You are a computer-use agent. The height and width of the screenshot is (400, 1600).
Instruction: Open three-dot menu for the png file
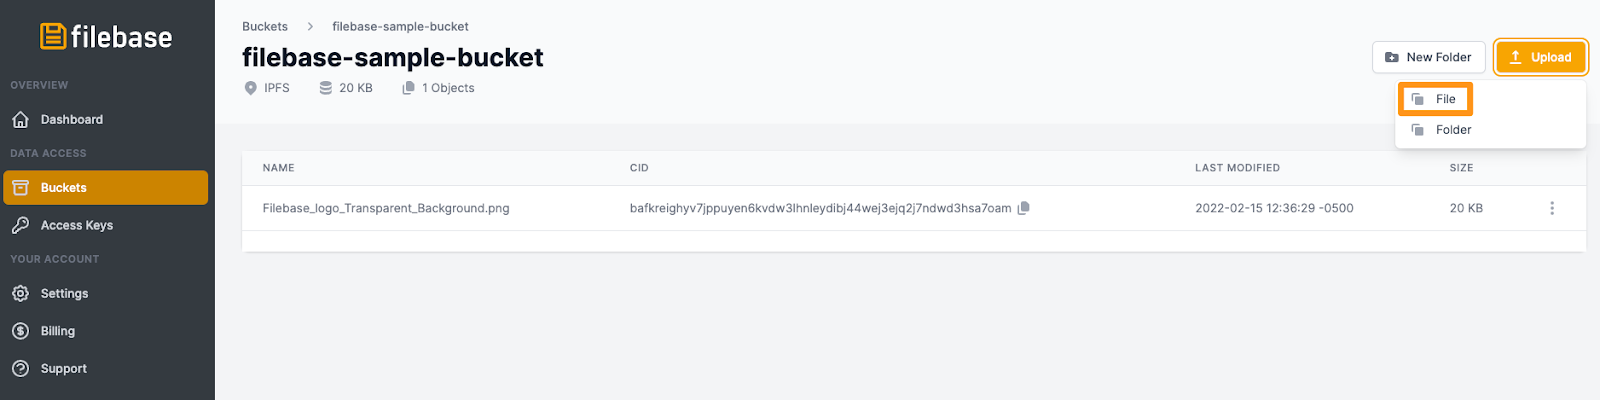pyautogui.click(x=1552, y=208)
